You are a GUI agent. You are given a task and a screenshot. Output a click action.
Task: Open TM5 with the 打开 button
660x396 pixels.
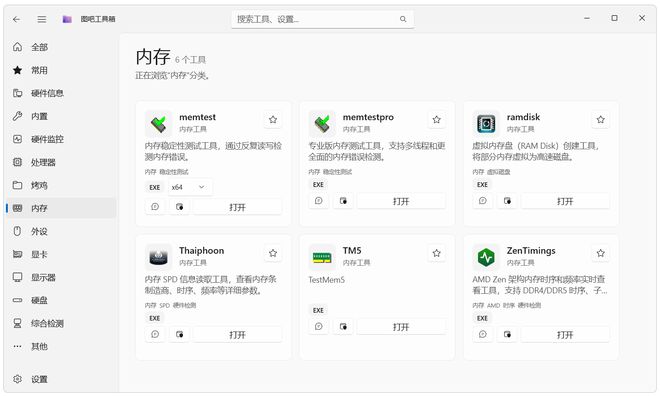tap(401, 327)
